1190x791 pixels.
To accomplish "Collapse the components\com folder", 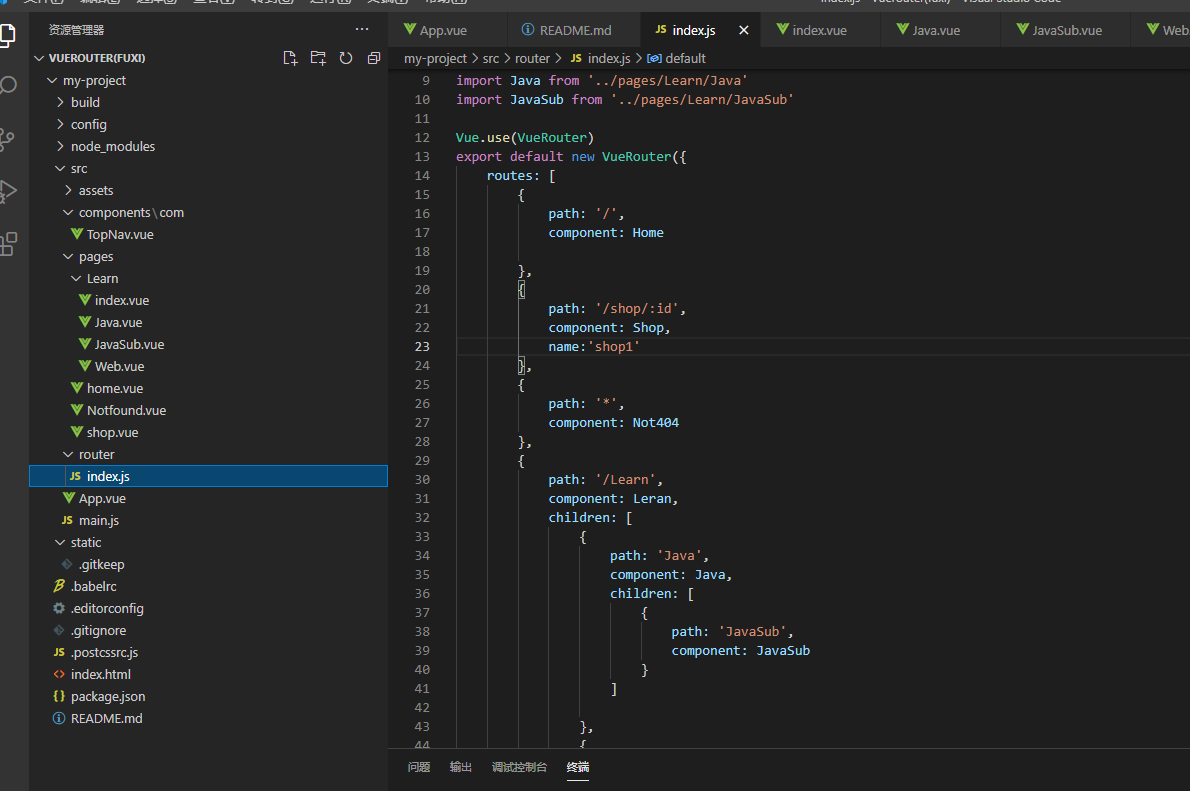I will (68, 213).
